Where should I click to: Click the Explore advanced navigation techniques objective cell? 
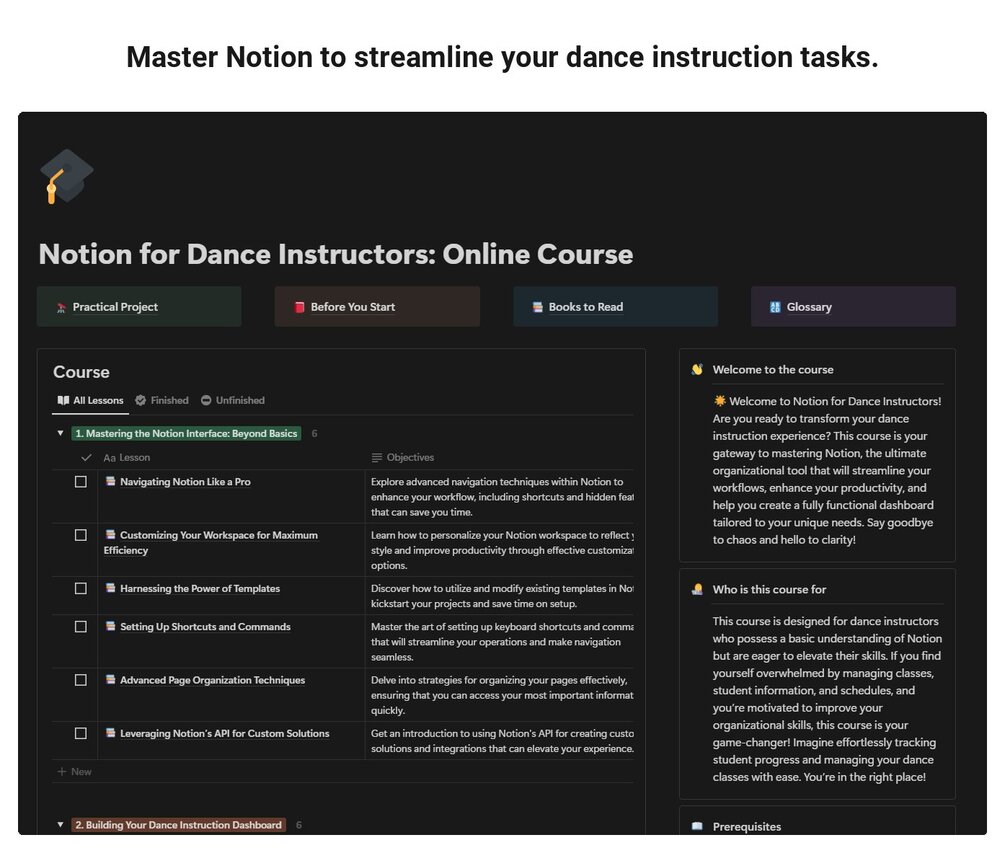coord(499,497)
